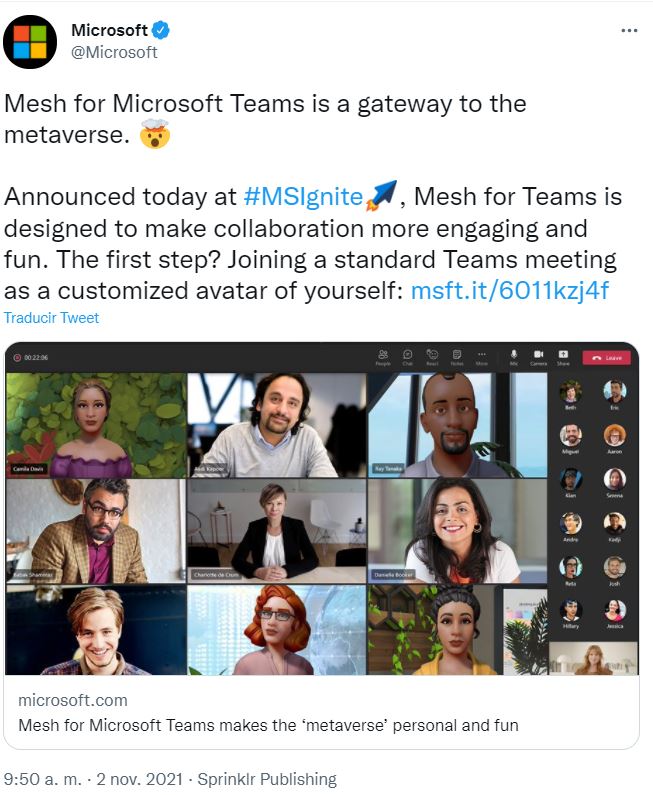
Task: Toggle the Camera on or off
Action: coord(538,354)
